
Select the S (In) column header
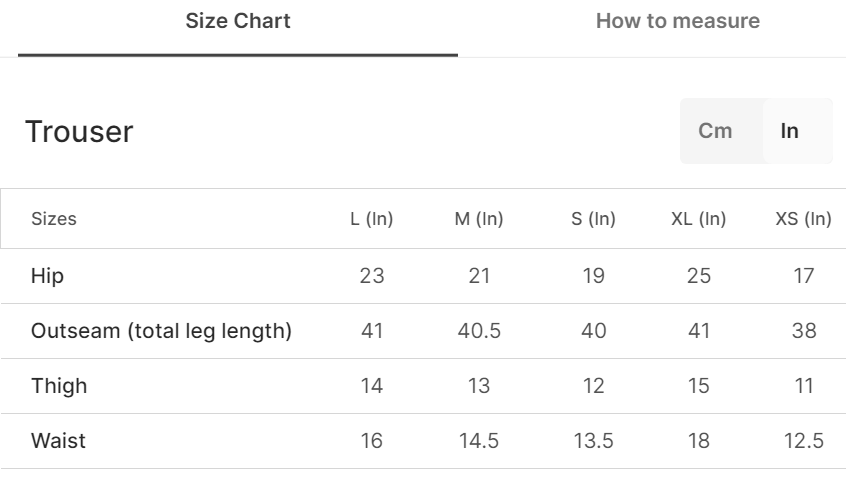click(x=593, y=219)
